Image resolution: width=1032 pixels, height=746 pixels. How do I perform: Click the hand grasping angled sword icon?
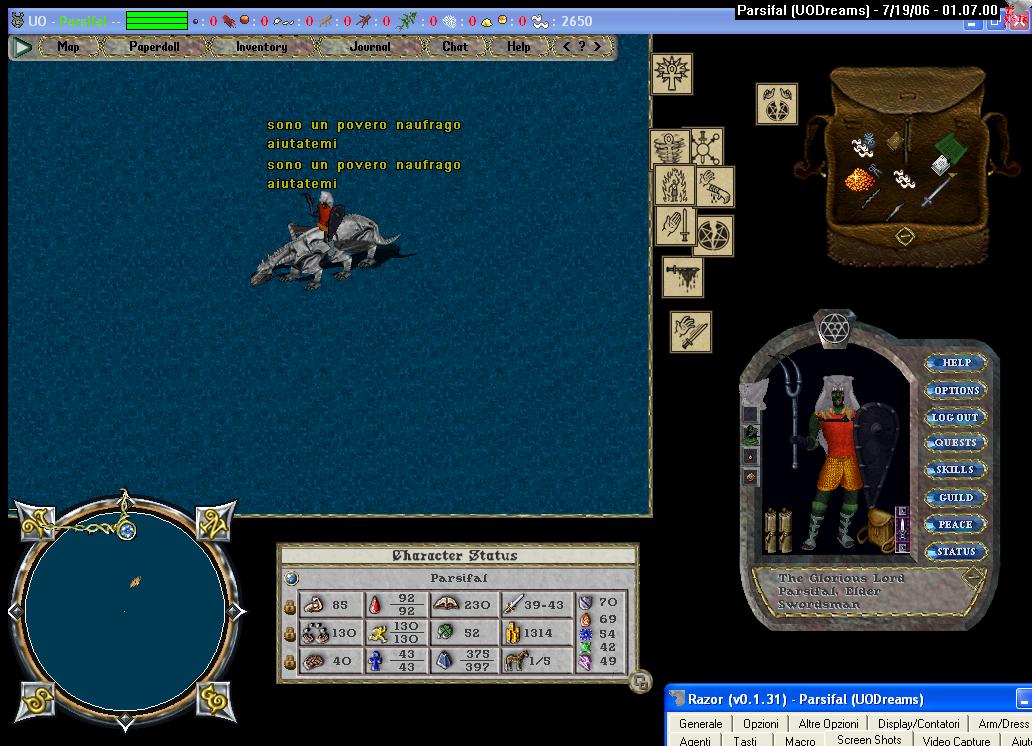(690, 331)
